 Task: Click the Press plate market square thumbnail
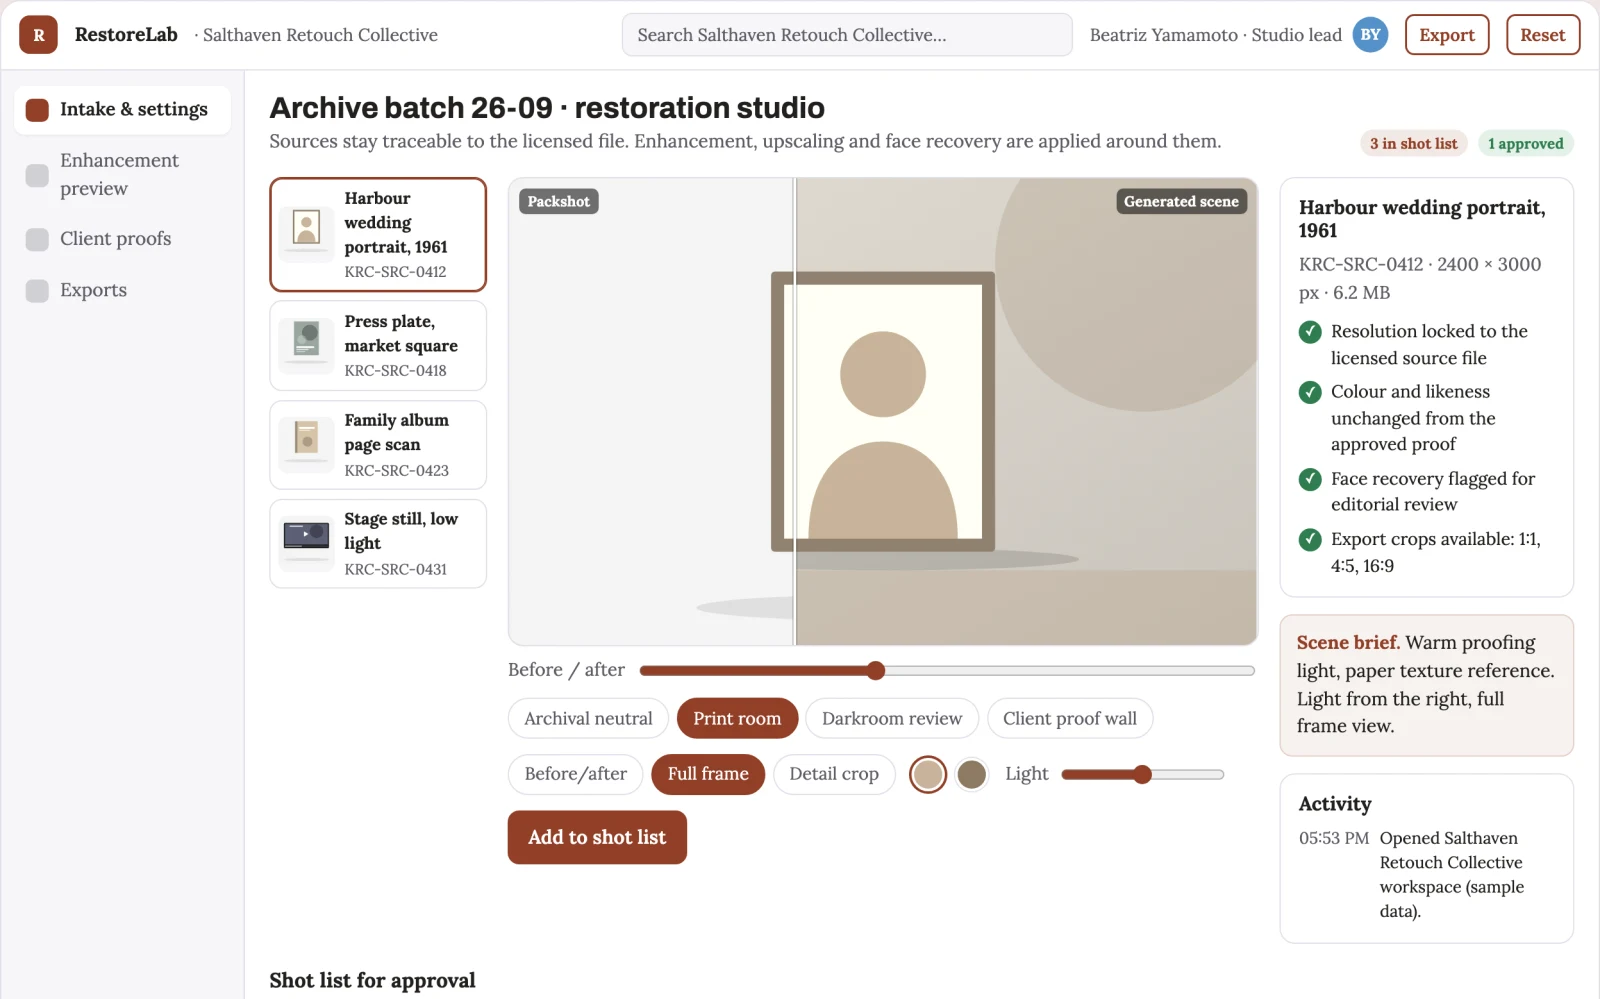click(x=306, y=346)
